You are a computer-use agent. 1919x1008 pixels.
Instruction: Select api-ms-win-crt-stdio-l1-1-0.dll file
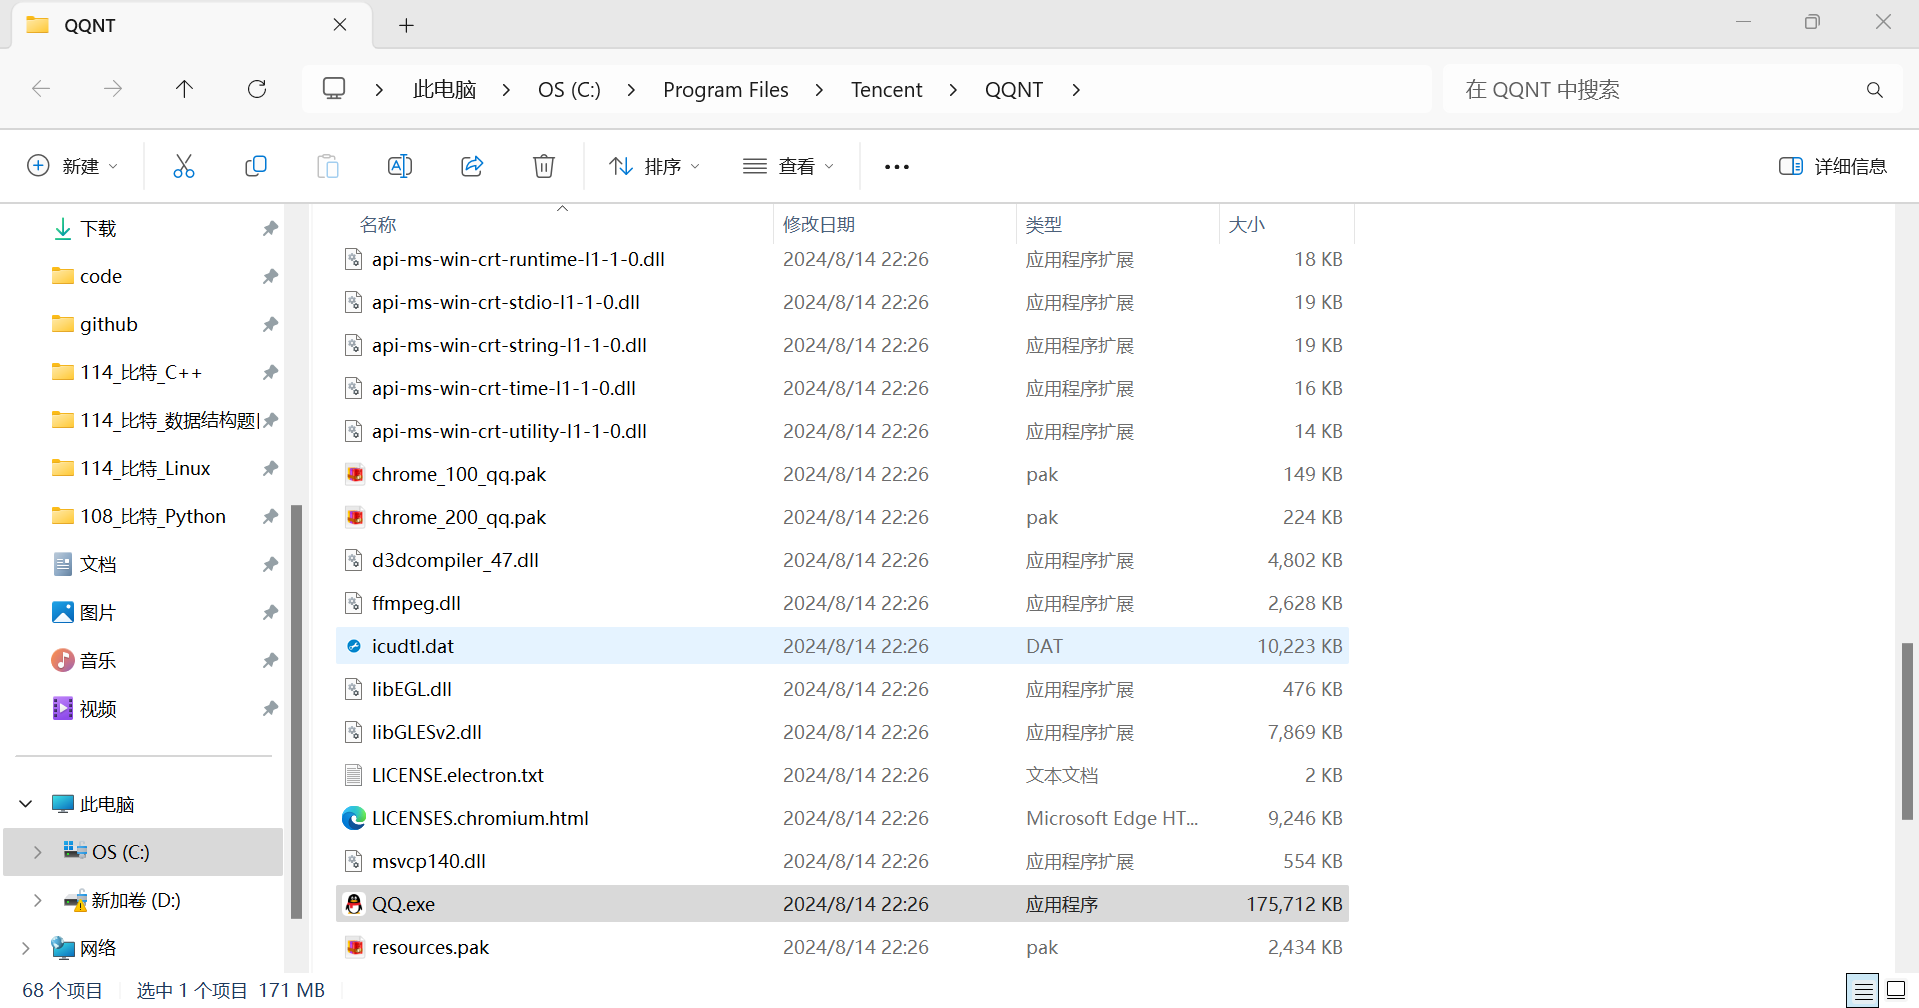point(506,302)
